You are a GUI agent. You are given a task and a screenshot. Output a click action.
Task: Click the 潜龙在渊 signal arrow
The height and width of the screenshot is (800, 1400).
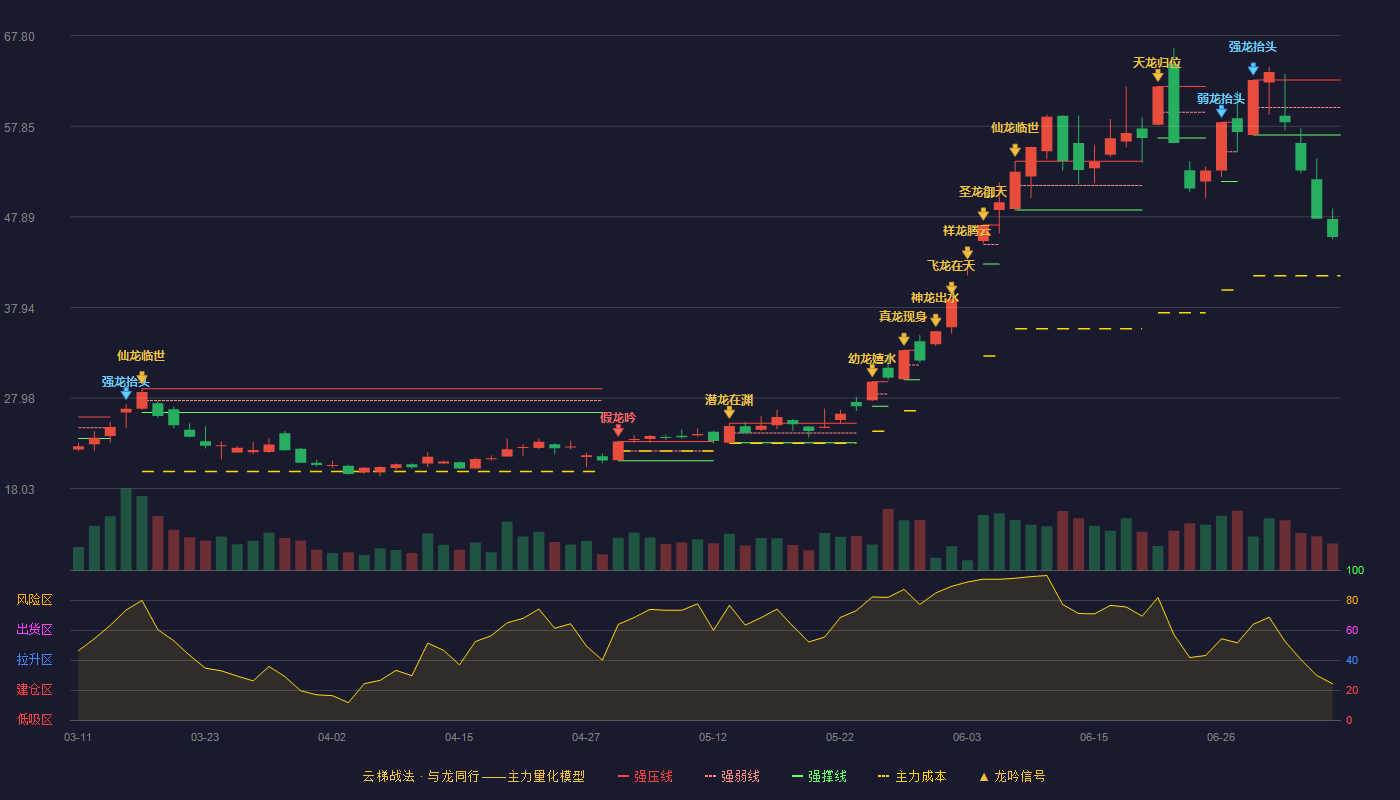click(x=729, y=412)
